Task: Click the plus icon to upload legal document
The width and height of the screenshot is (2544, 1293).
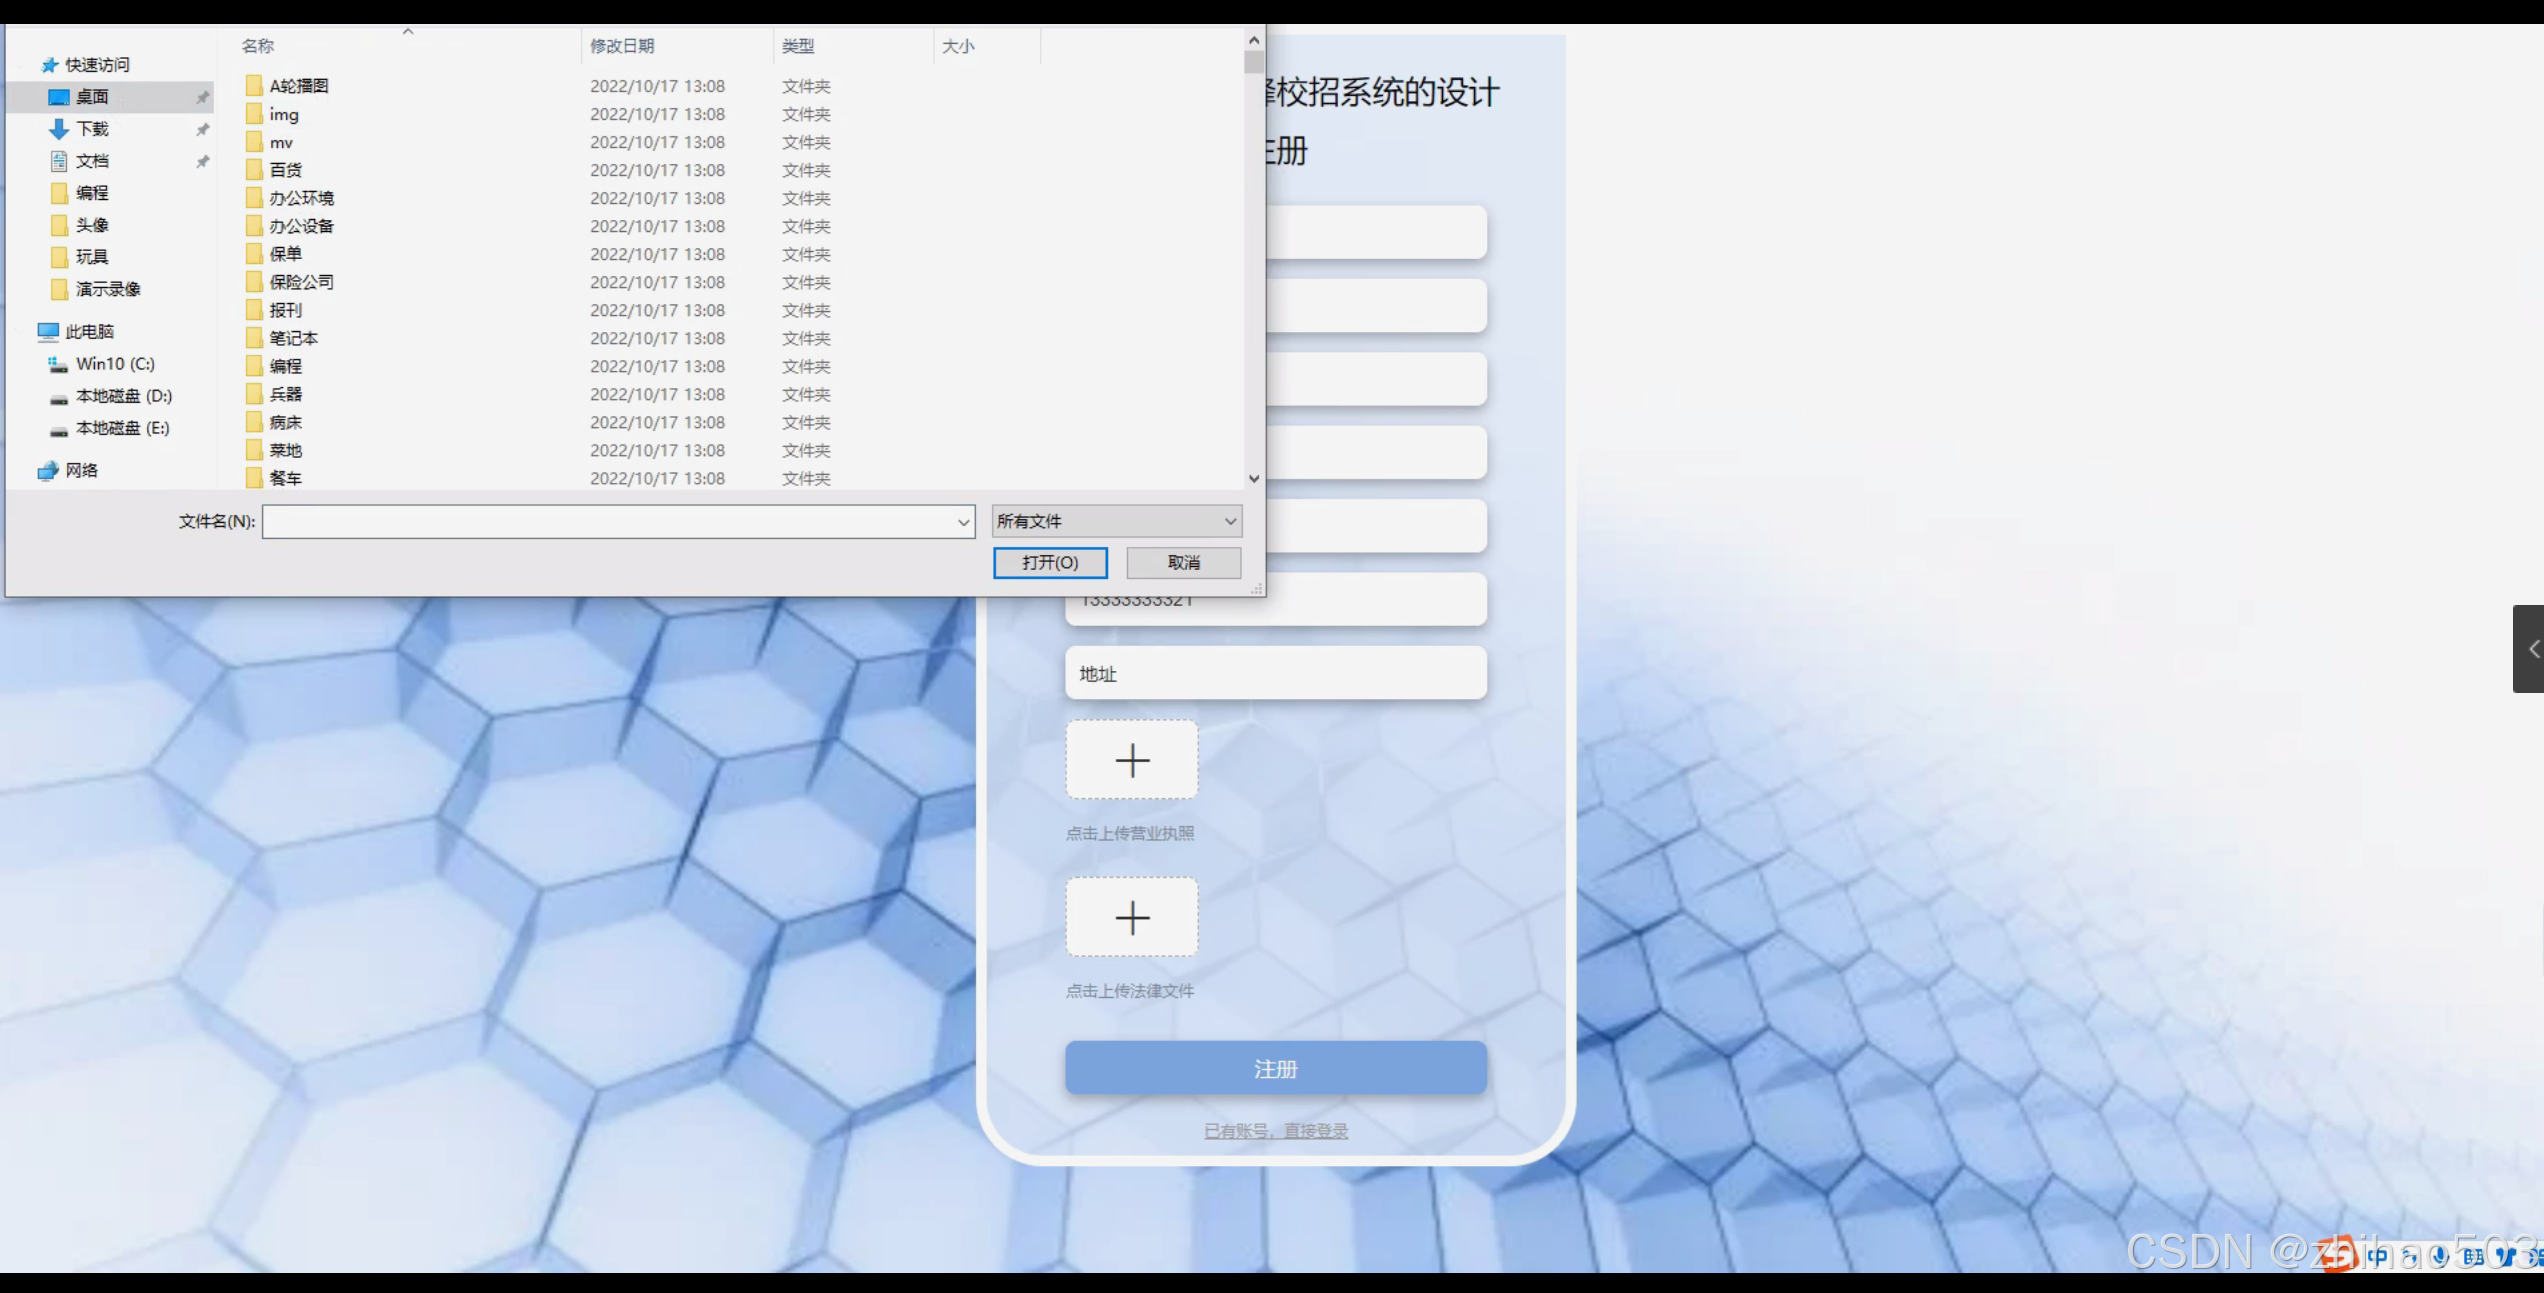Action: [1132, 917]
